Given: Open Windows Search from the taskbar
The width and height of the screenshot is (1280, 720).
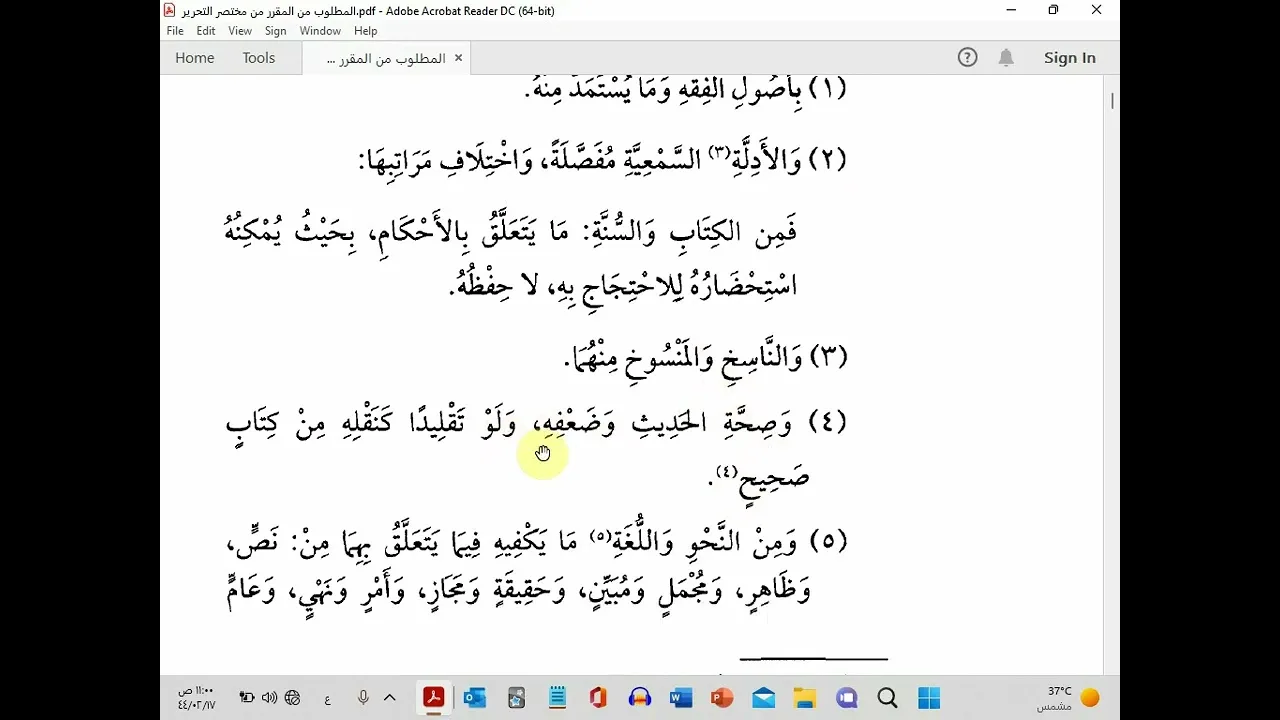Looking at the screenshot, I should [x=887, y=697].
